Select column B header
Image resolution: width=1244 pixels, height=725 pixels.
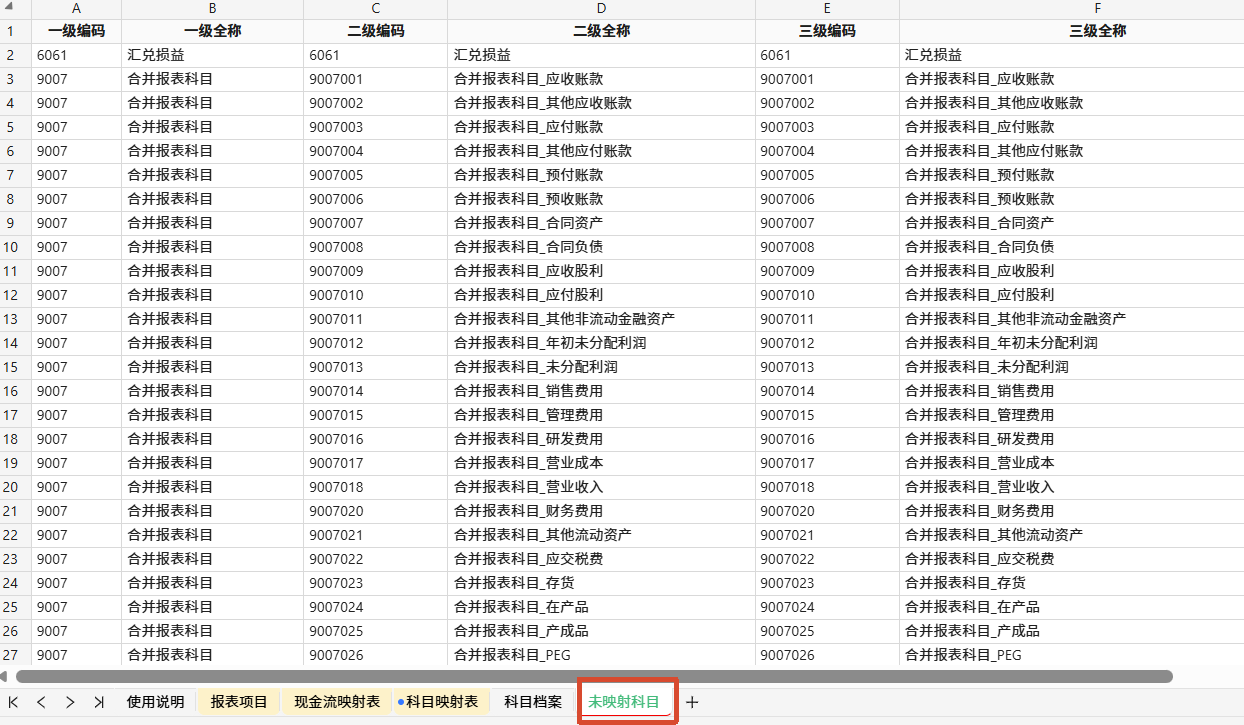click(x=212, y=9)
